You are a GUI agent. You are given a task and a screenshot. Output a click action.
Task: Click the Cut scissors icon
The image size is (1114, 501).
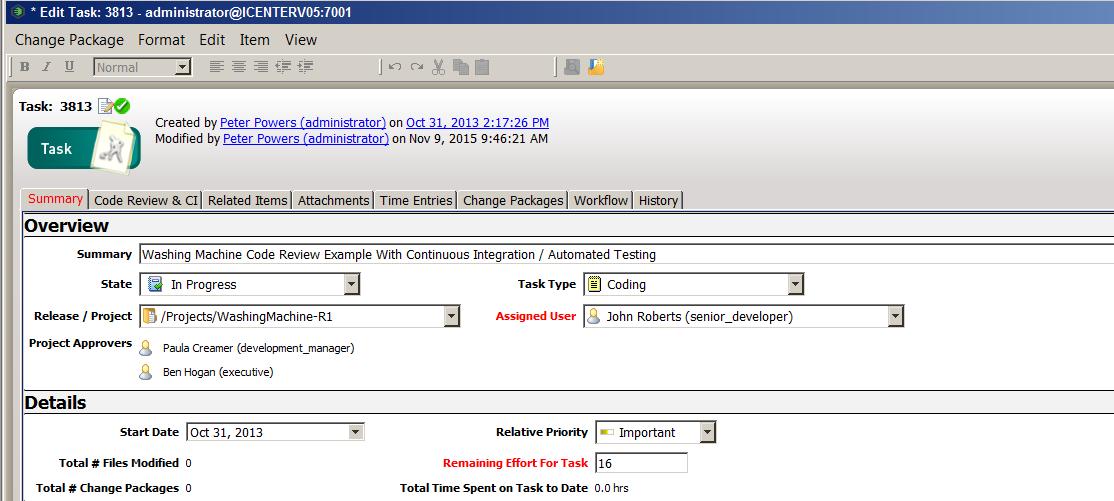pos(438,67)
